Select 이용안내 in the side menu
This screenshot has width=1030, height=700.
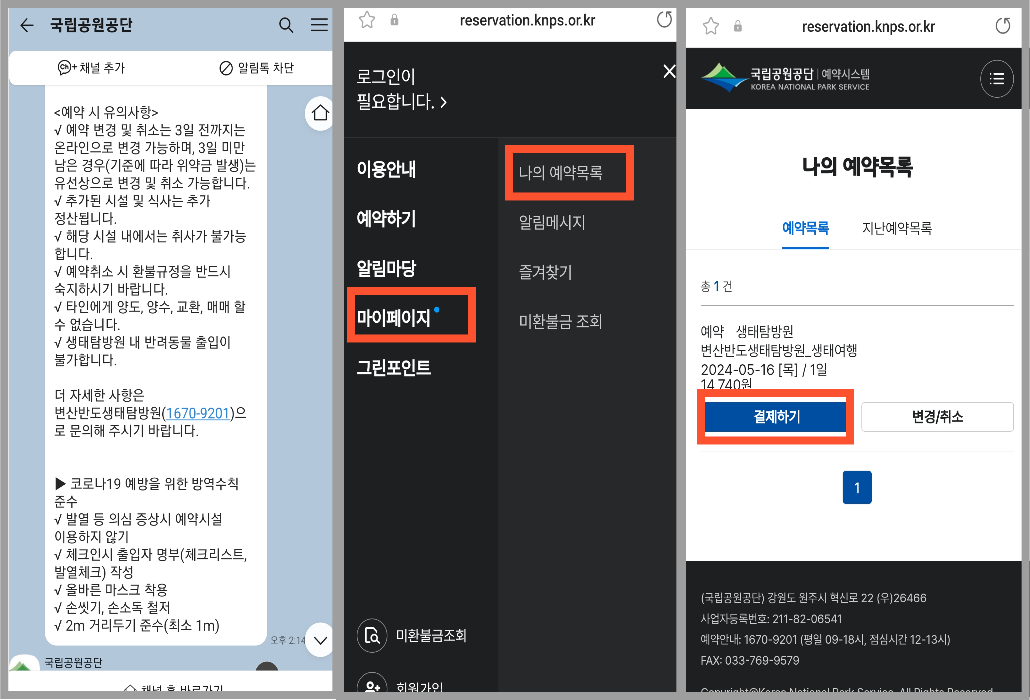[x=386, y=169]
